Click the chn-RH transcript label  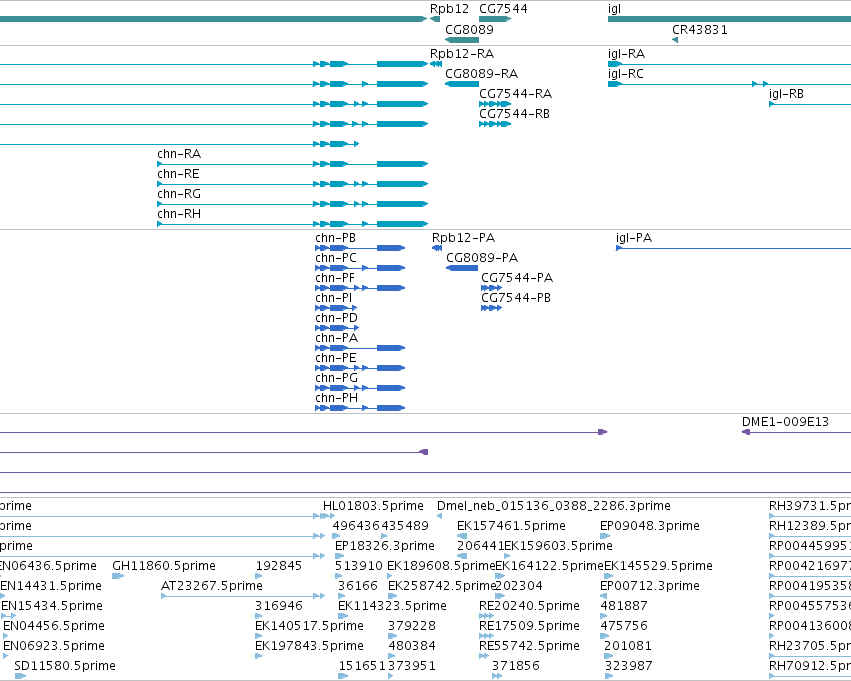point(179,214)
